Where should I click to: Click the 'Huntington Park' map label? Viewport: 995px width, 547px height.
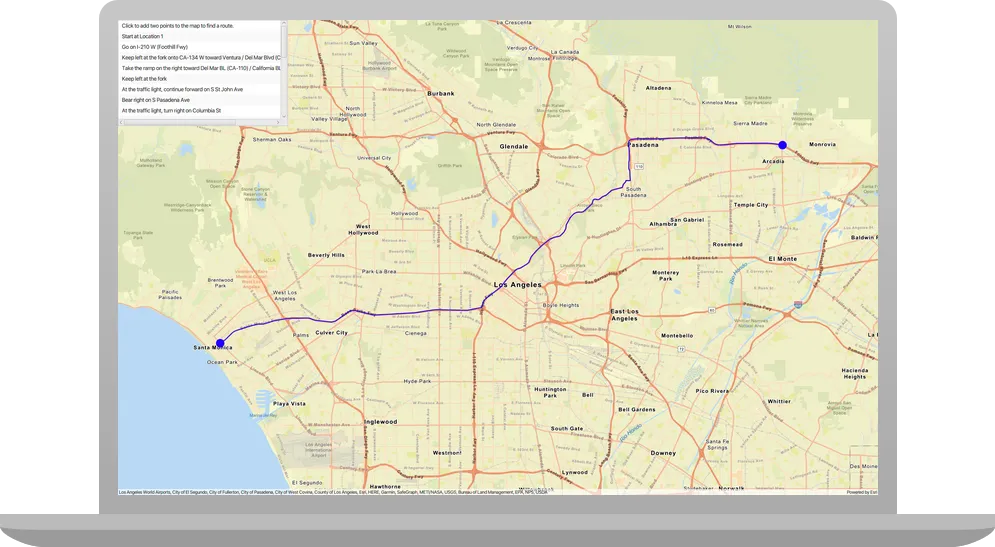(550, 392)
